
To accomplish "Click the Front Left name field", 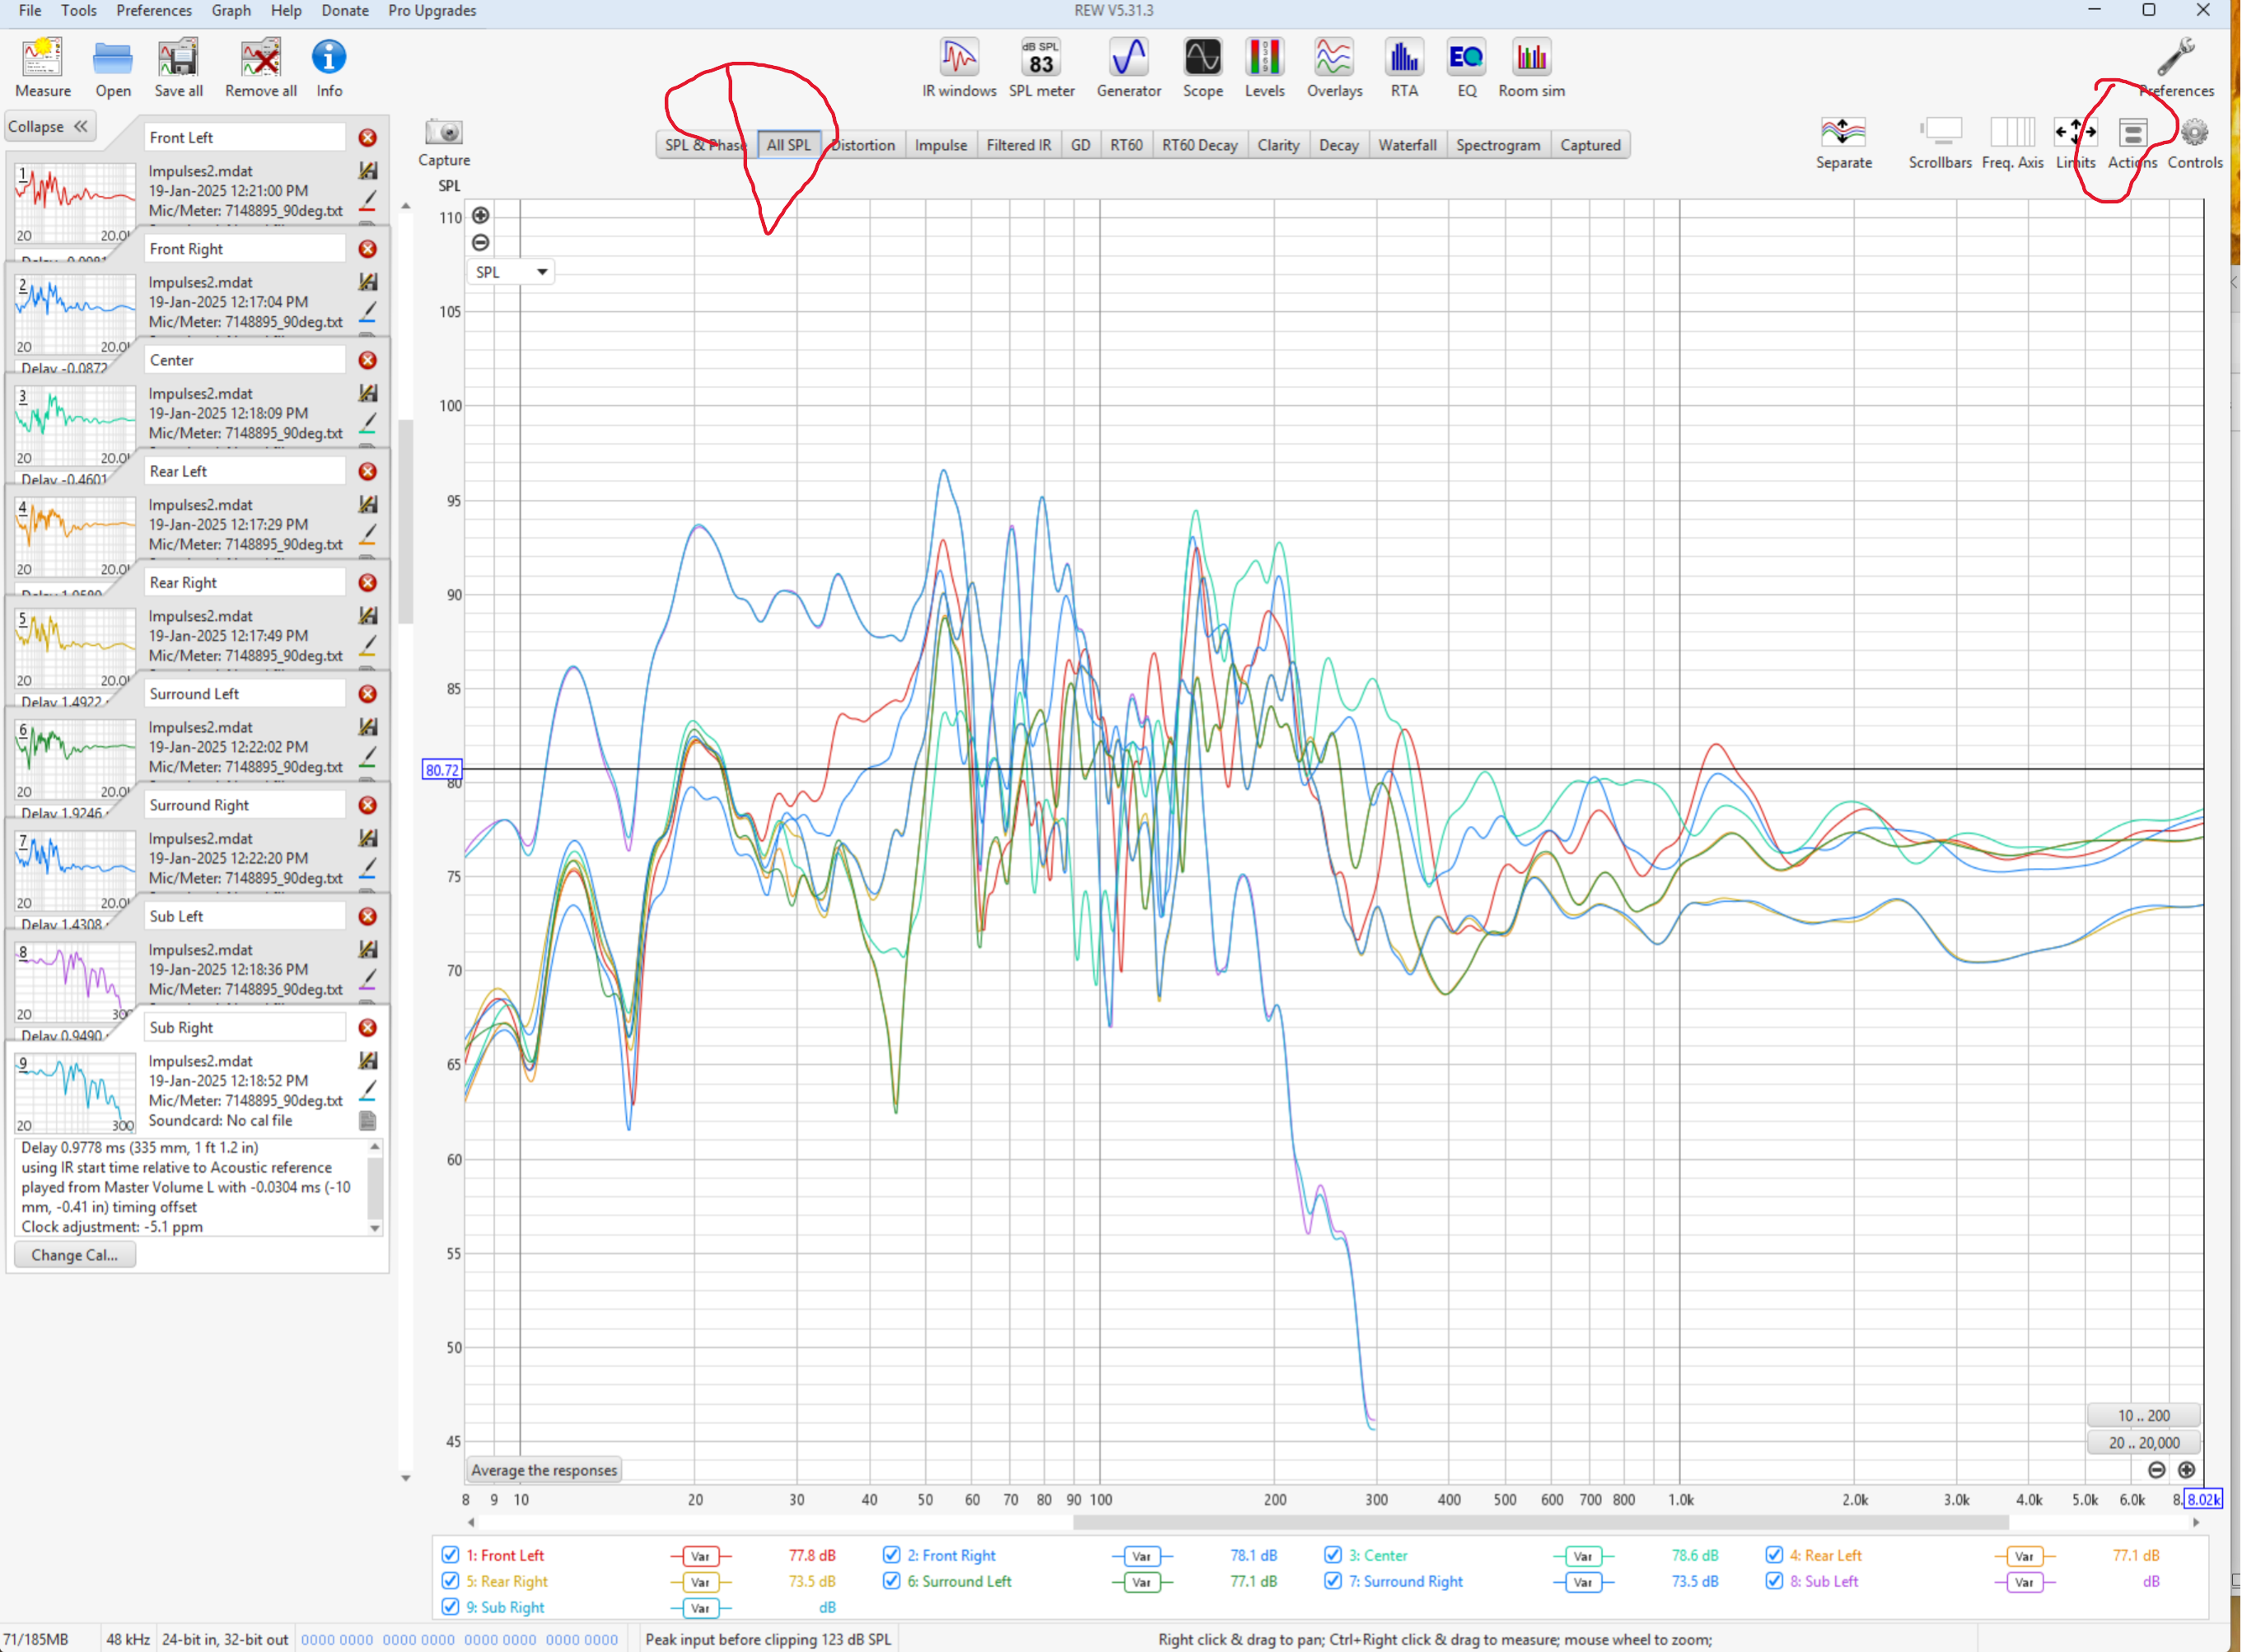I will [x=245, y=138].
